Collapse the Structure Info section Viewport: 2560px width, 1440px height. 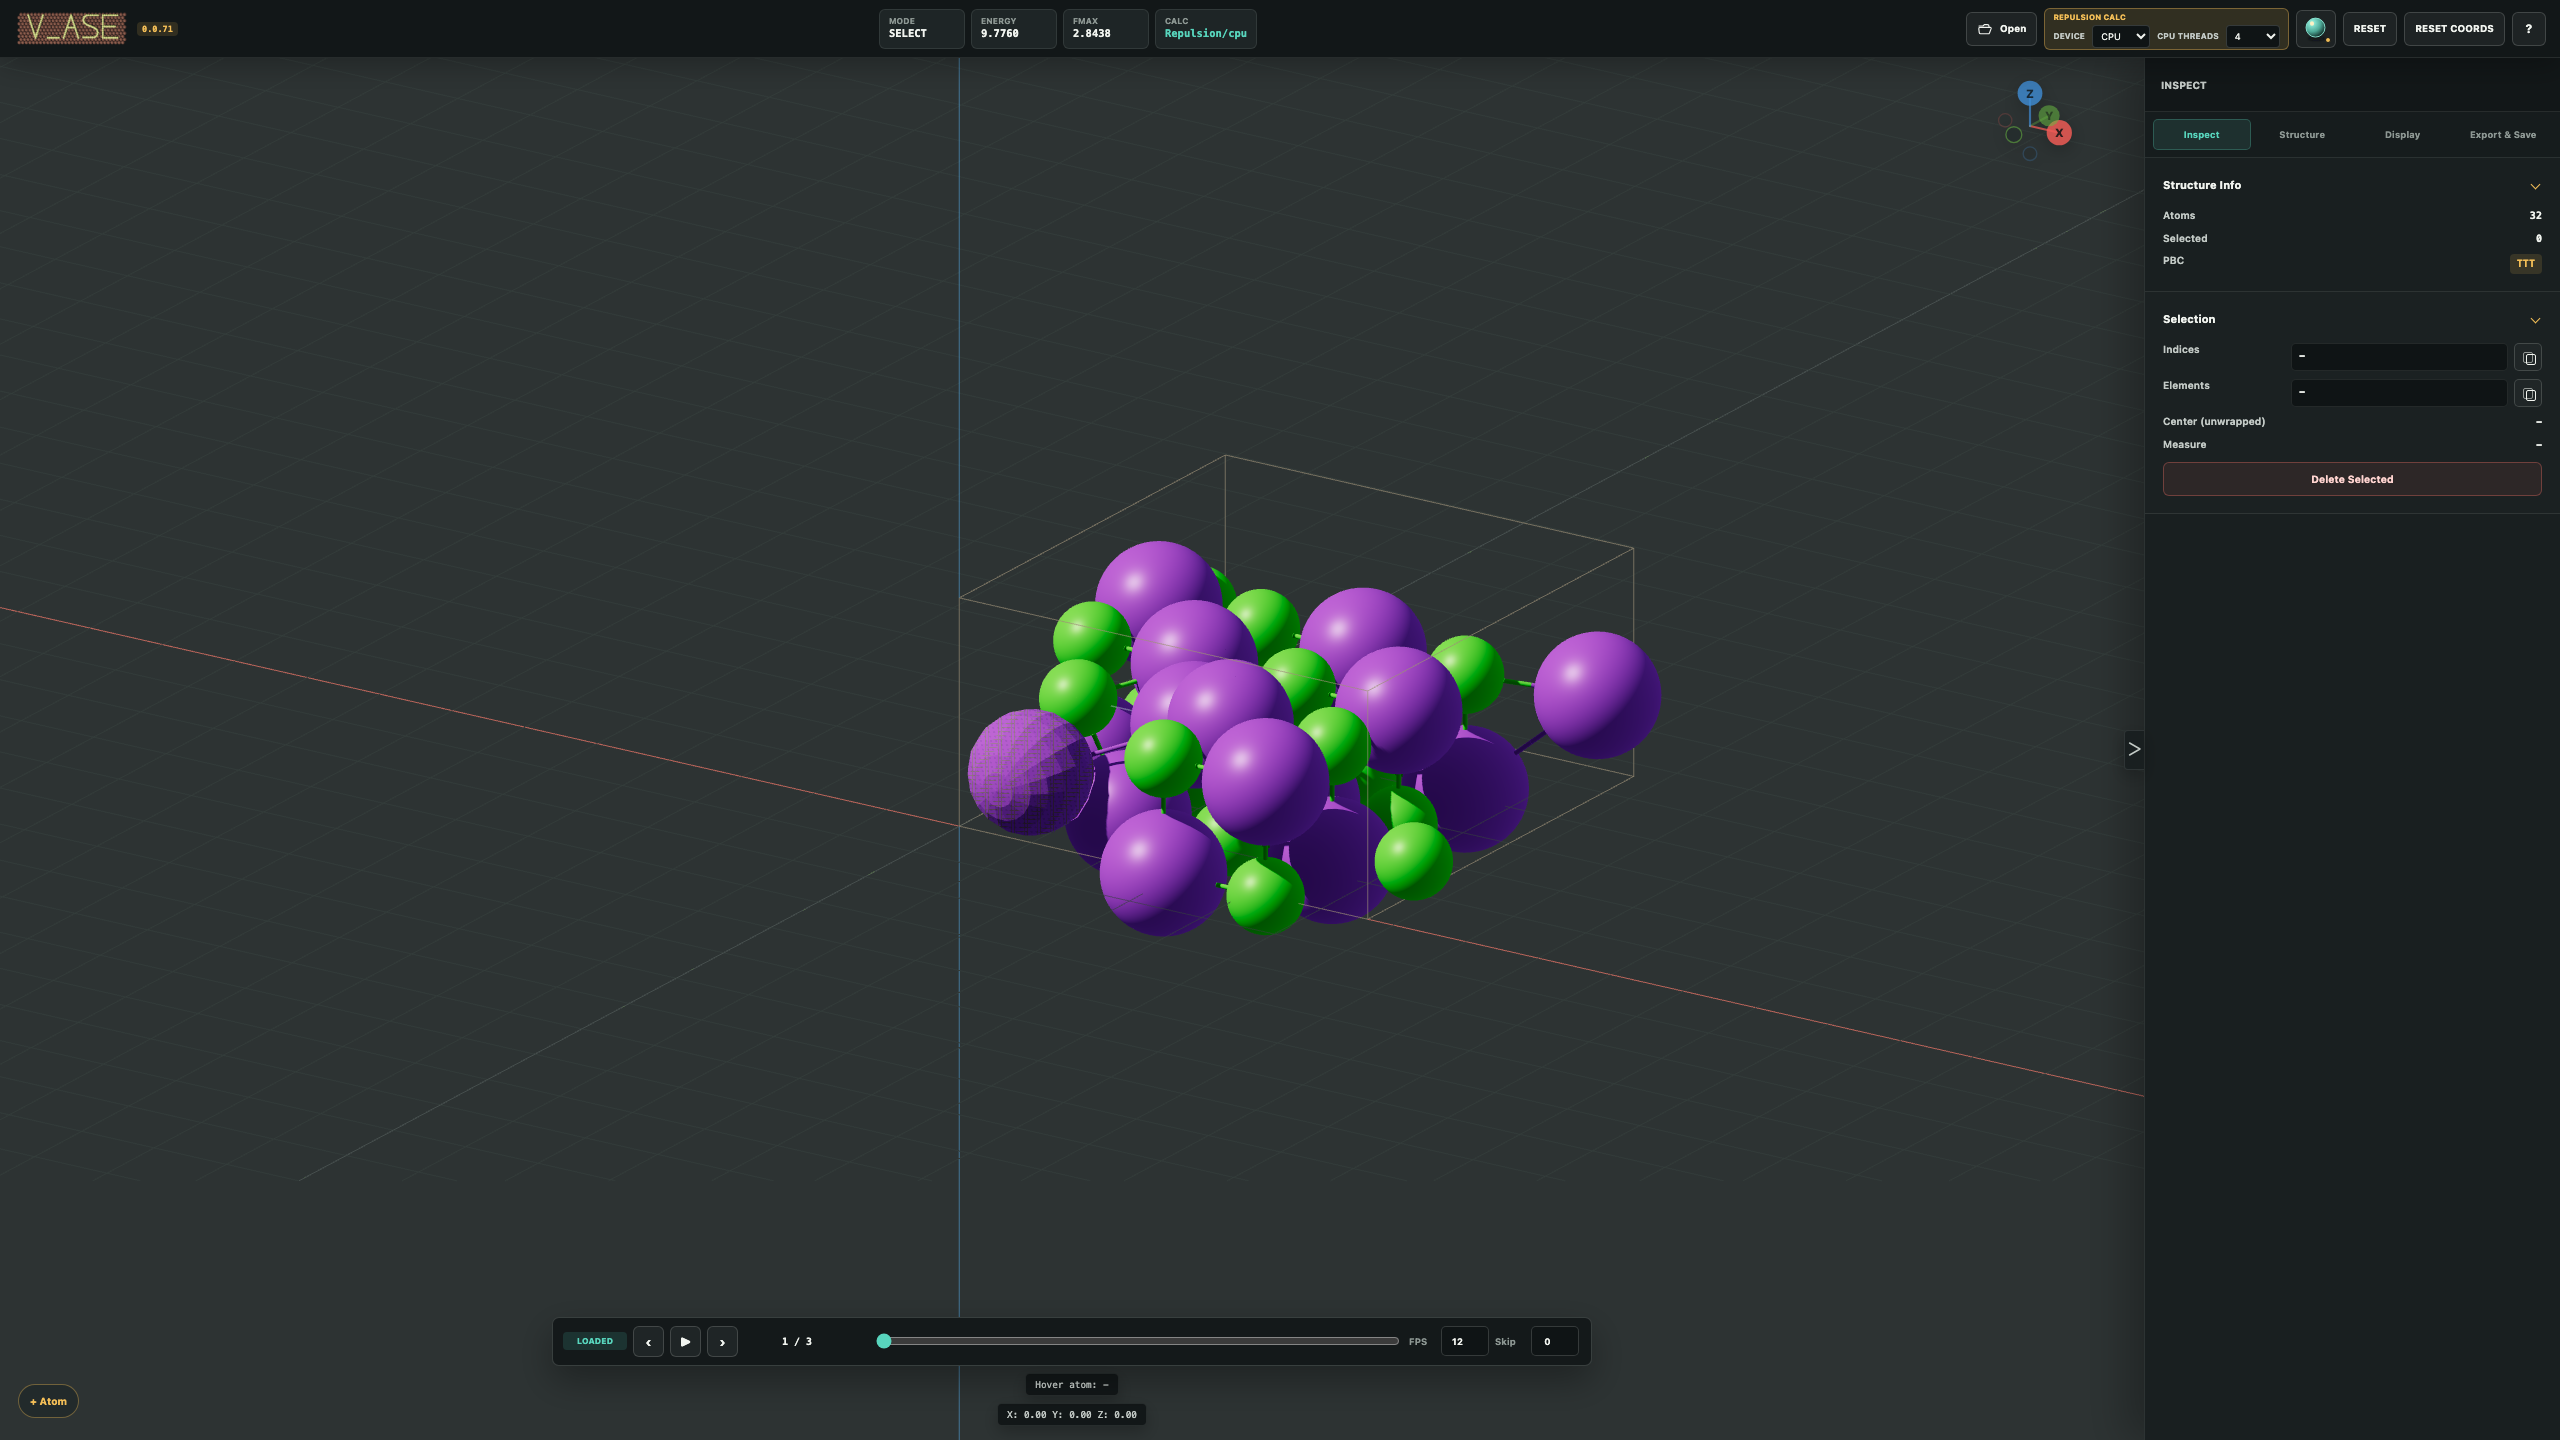coord(2534,186)
